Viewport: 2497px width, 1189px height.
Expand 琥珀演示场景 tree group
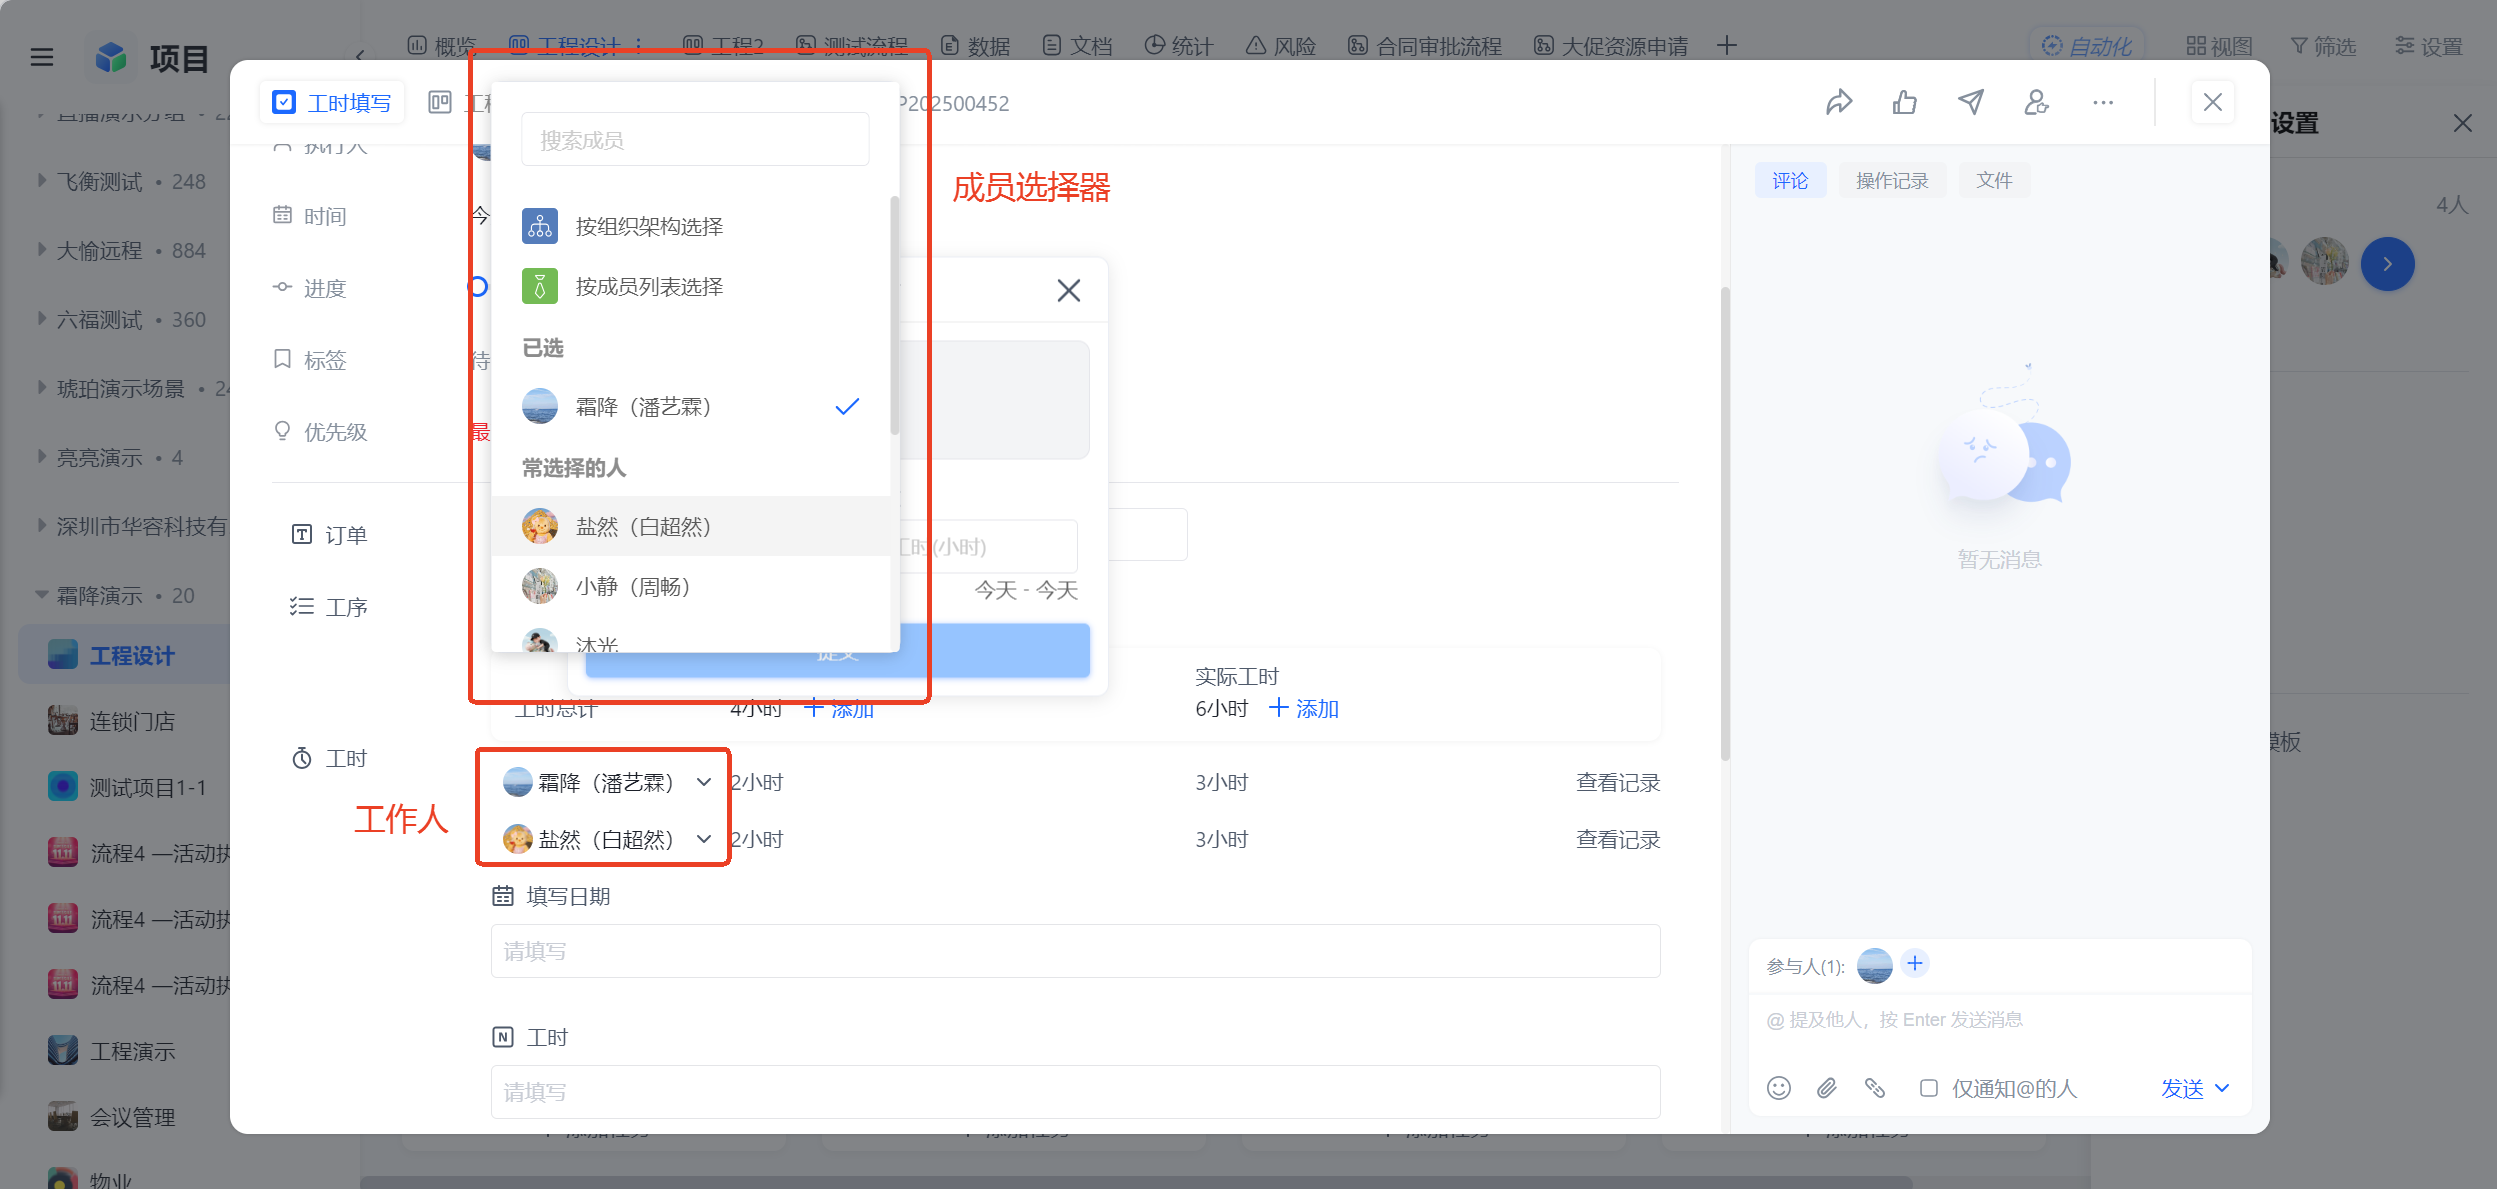41,388
